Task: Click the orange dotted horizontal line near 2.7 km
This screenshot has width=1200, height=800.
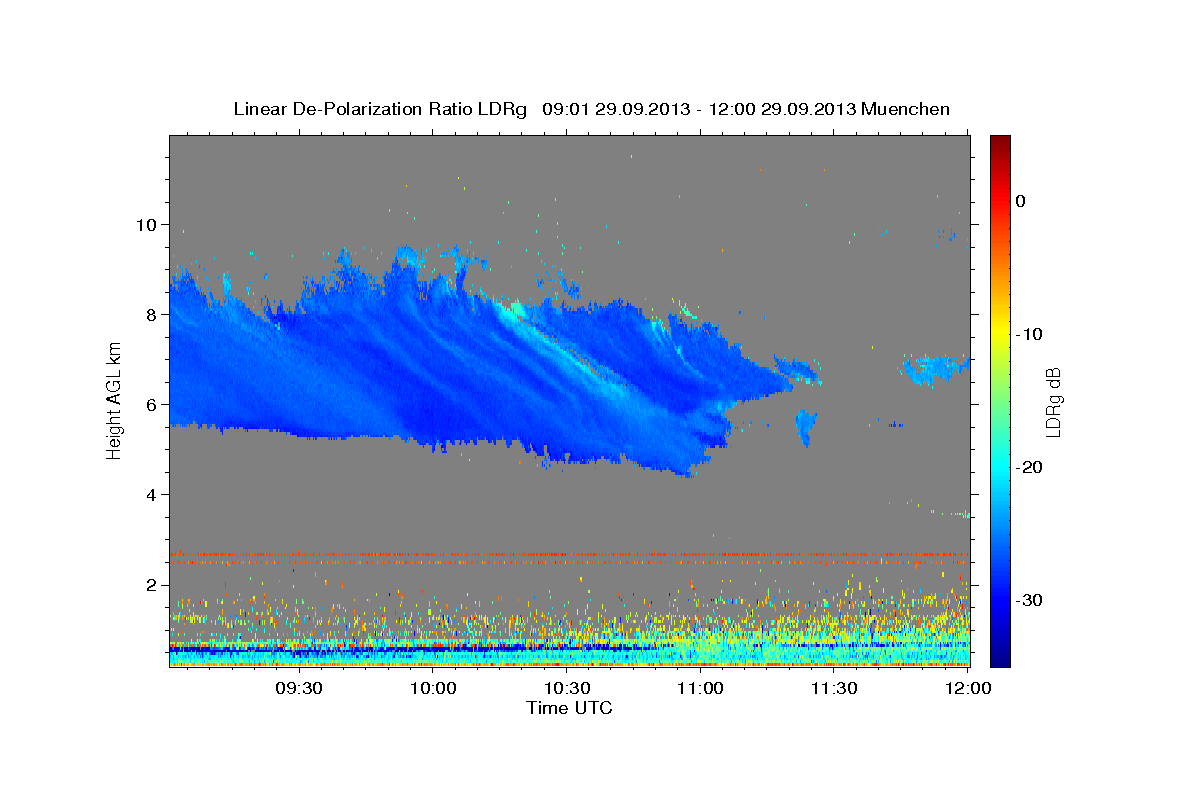Action: tap(568, 553)
